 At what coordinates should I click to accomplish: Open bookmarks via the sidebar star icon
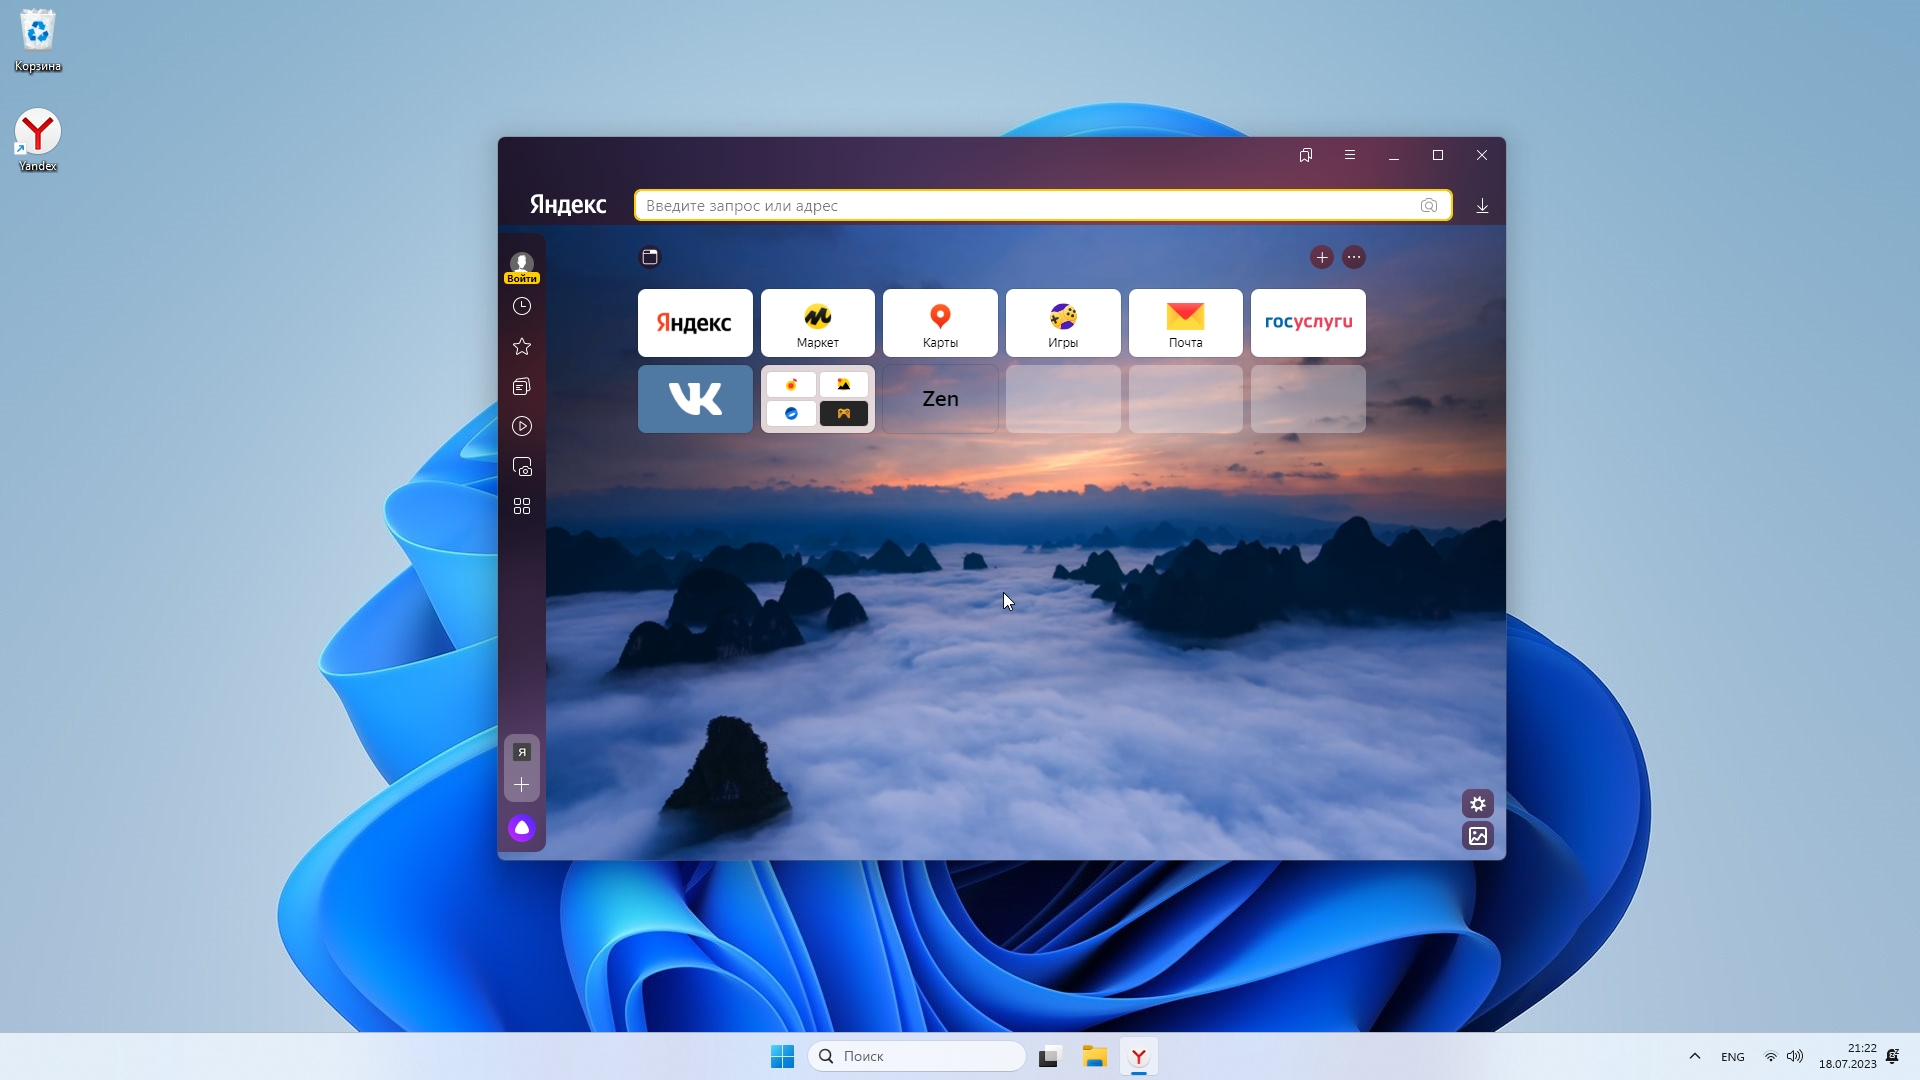click(522, 346)
